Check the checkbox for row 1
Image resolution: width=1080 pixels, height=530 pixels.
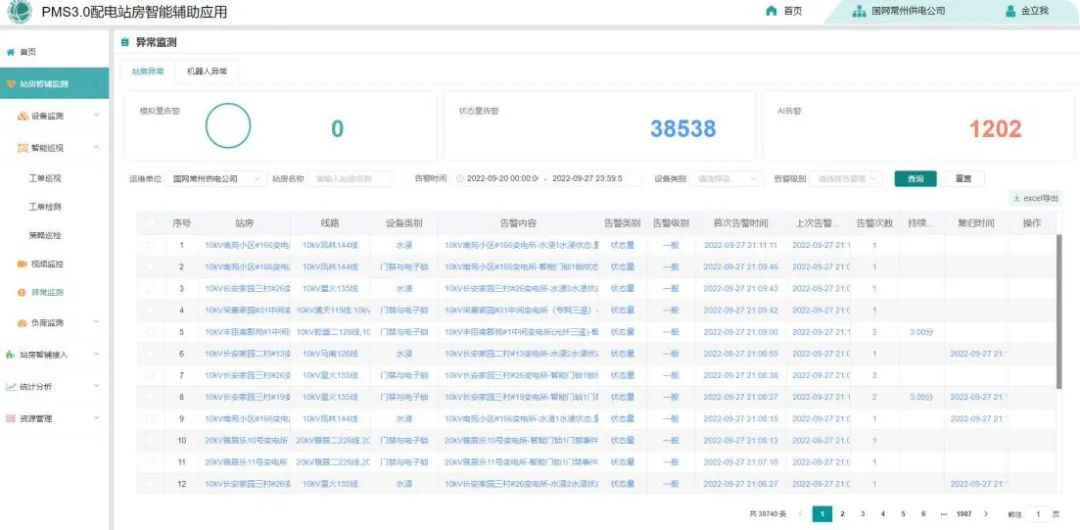coord(151,245)
